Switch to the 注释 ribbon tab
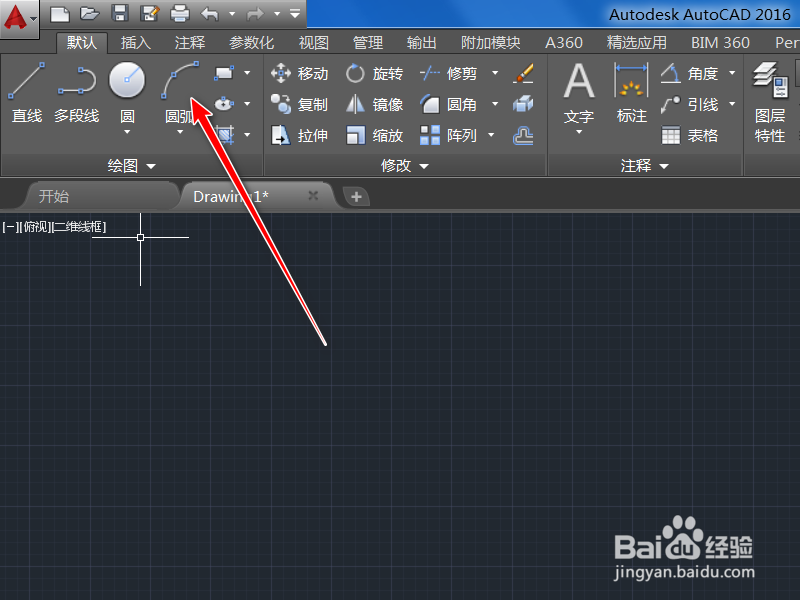The height and width of the screenshot is (600, 800). coord(190,43)
